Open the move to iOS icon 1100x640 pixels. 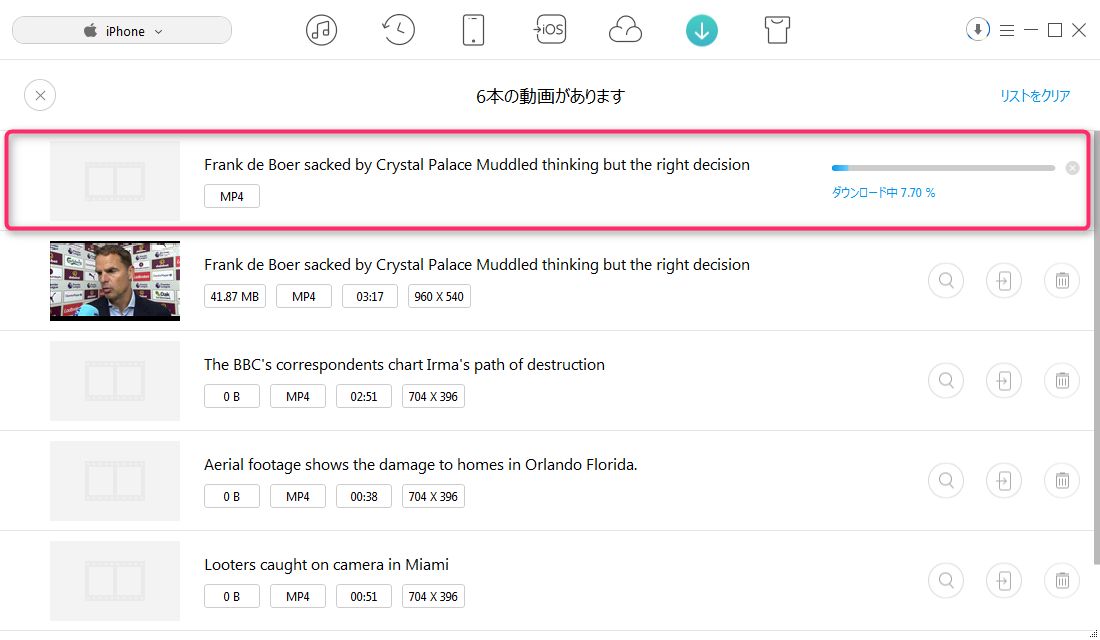[x=549, y=30]
